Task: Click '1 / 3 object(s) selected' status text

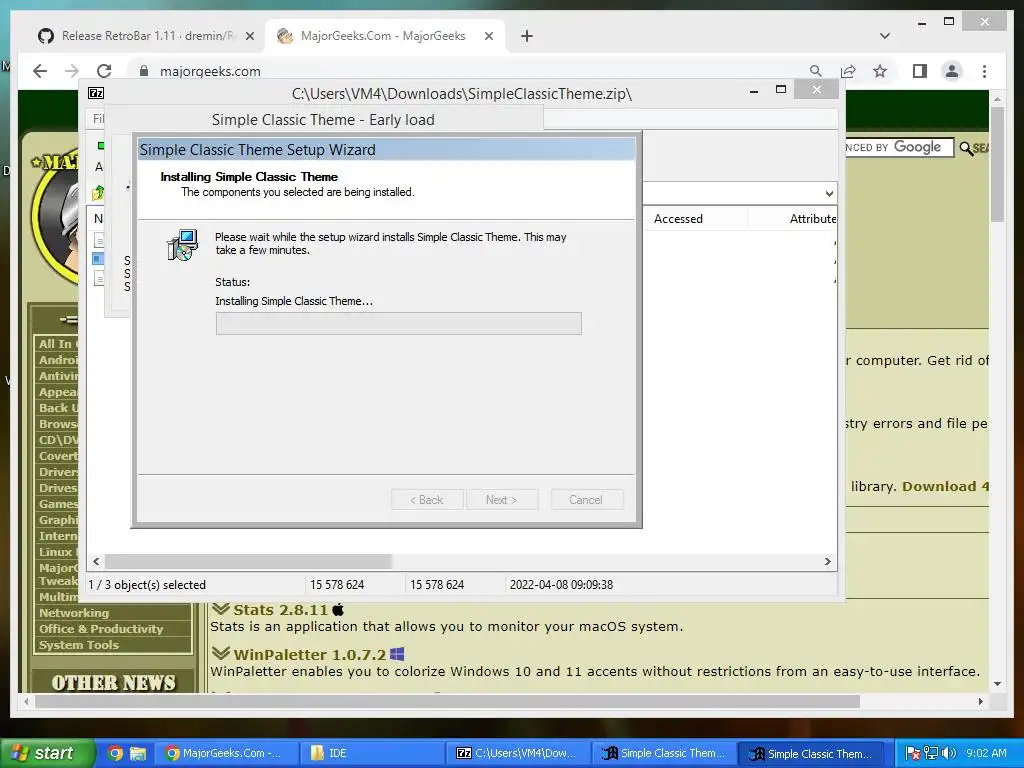Action: (147, 584)
